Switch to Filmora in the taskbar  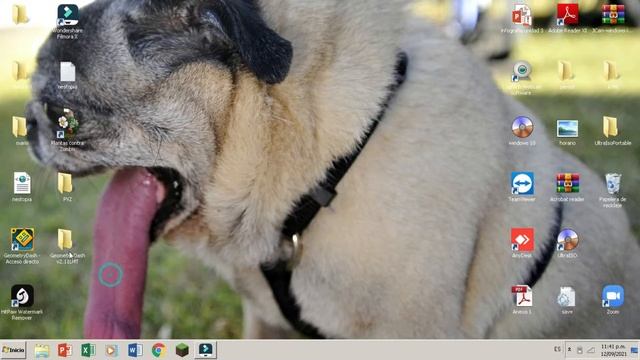205,350
